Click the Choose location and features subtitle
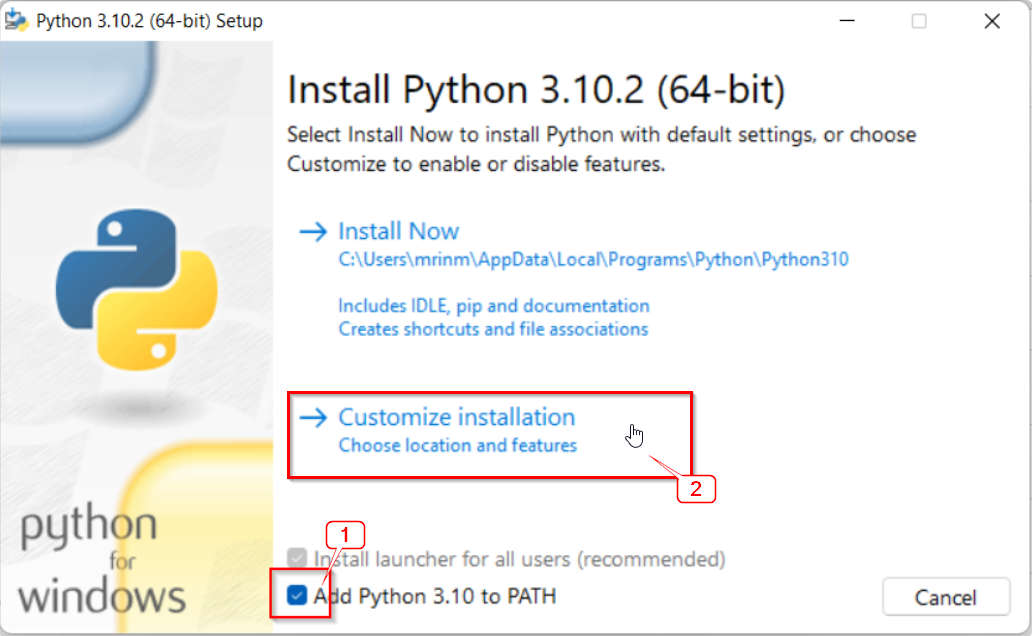The image size is (1033, 636). coord(457,446)
